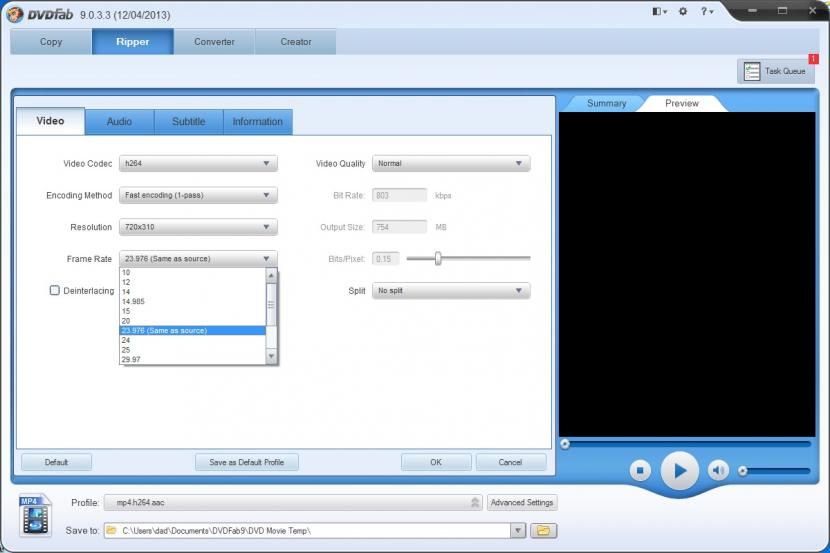The image size is (830, 553).
Task: Switch to the Audio tab
Action: coord(119,122)
